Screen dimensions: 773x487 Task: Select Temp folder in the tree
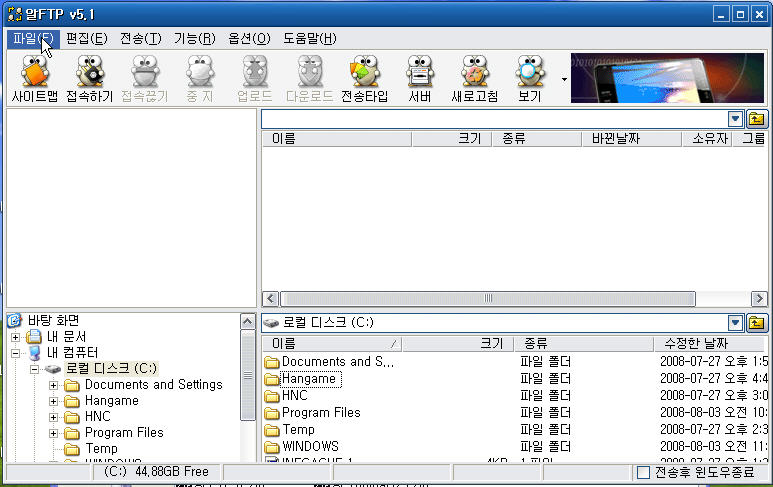(101, 449)
